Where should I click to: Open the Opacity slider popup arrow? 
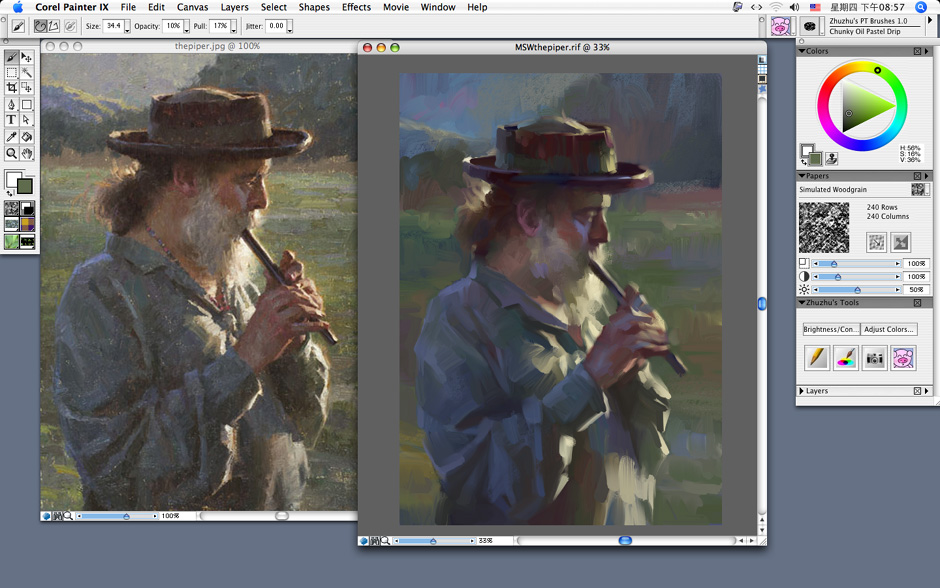186,26
